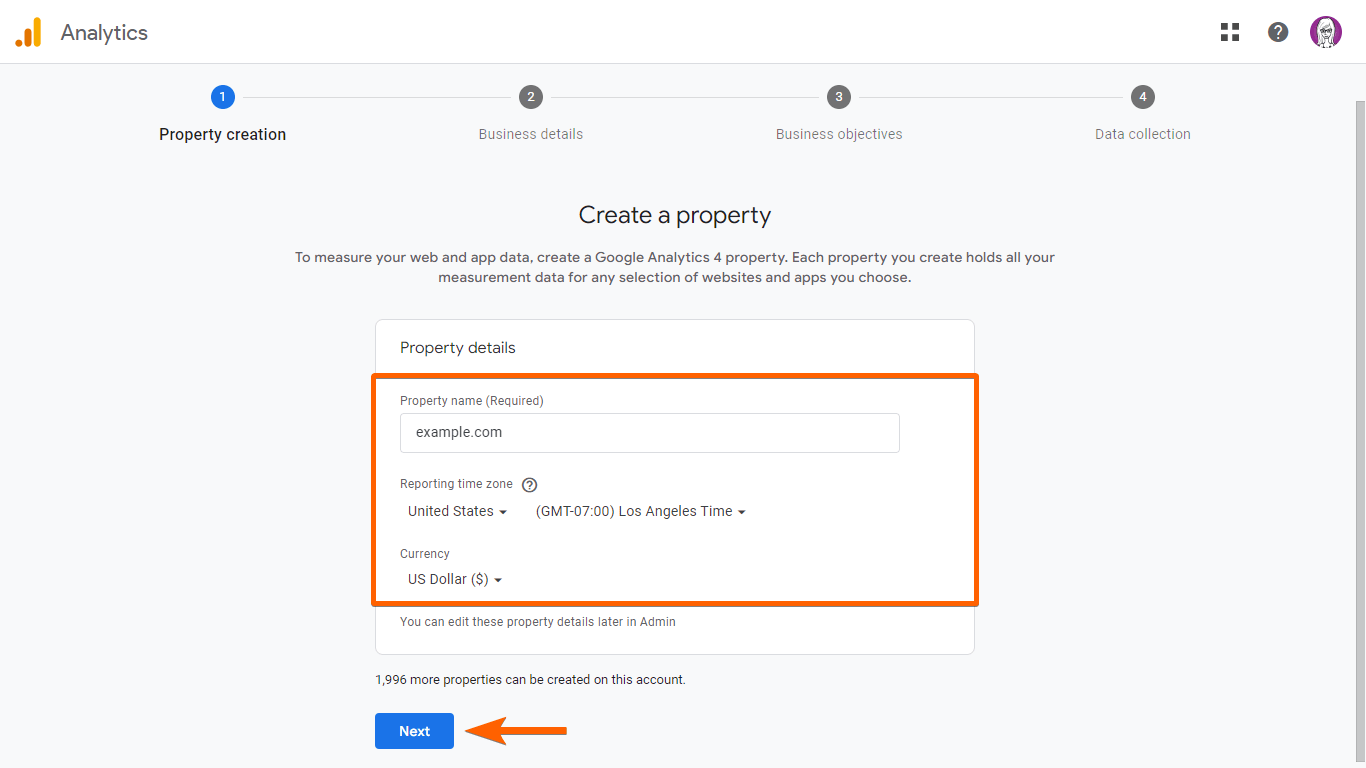Select step 1 circle in stepper

coord(222,97)
